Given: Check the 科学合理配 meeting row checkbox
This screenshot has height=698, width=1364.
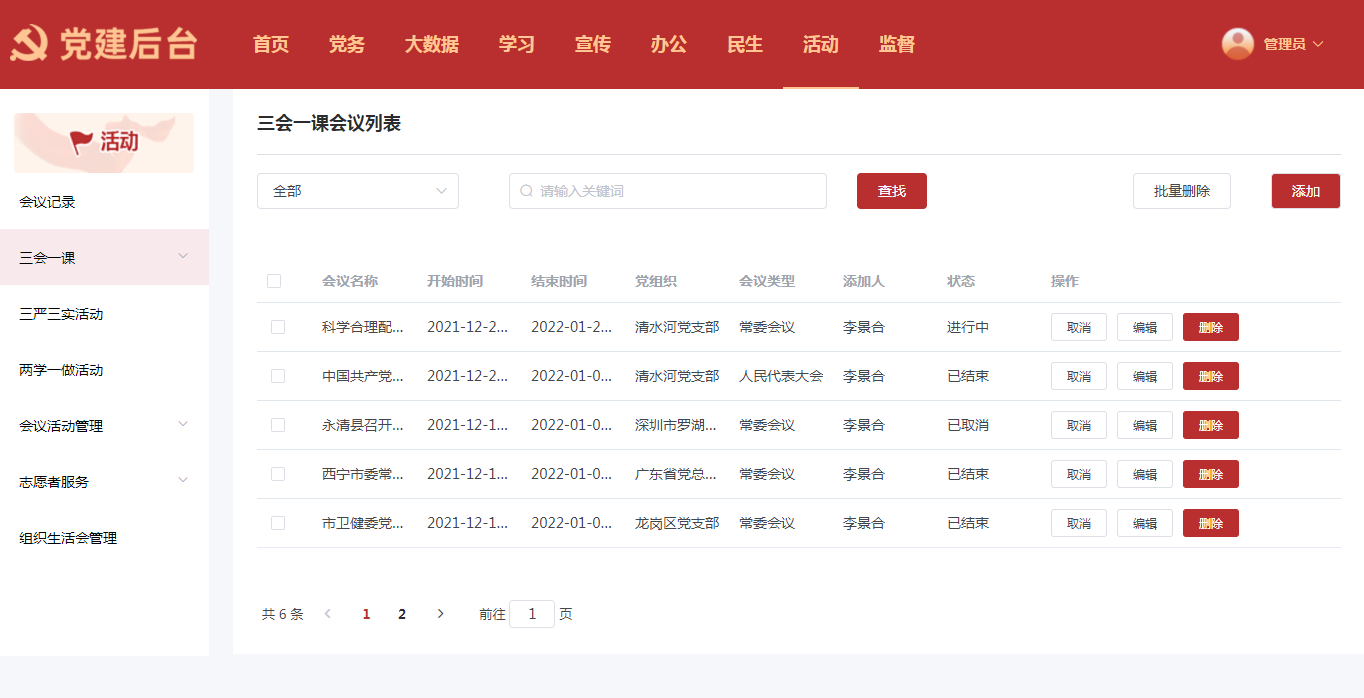Looking at the screenshot, I should coord(278,327).
